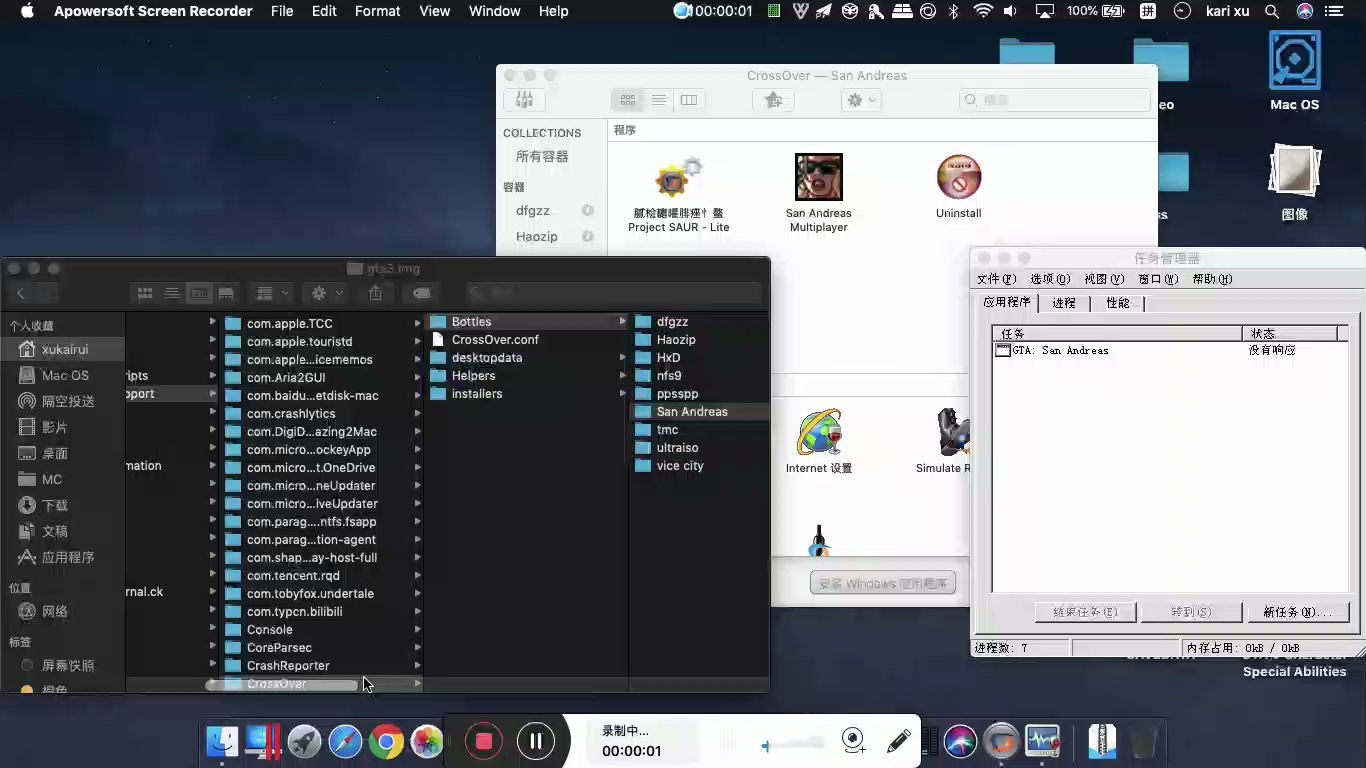Viewport: 1366px width, 768px height.
Task: Click Finder share toolbar button
Action: pyautogui.click(x=376, y=293)
